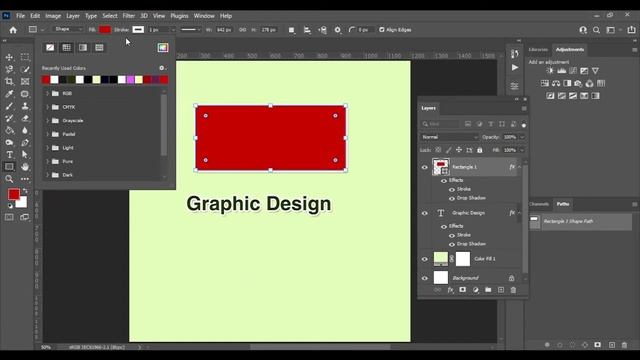Select the Clone Stamp tool

(x=25, y=106)
